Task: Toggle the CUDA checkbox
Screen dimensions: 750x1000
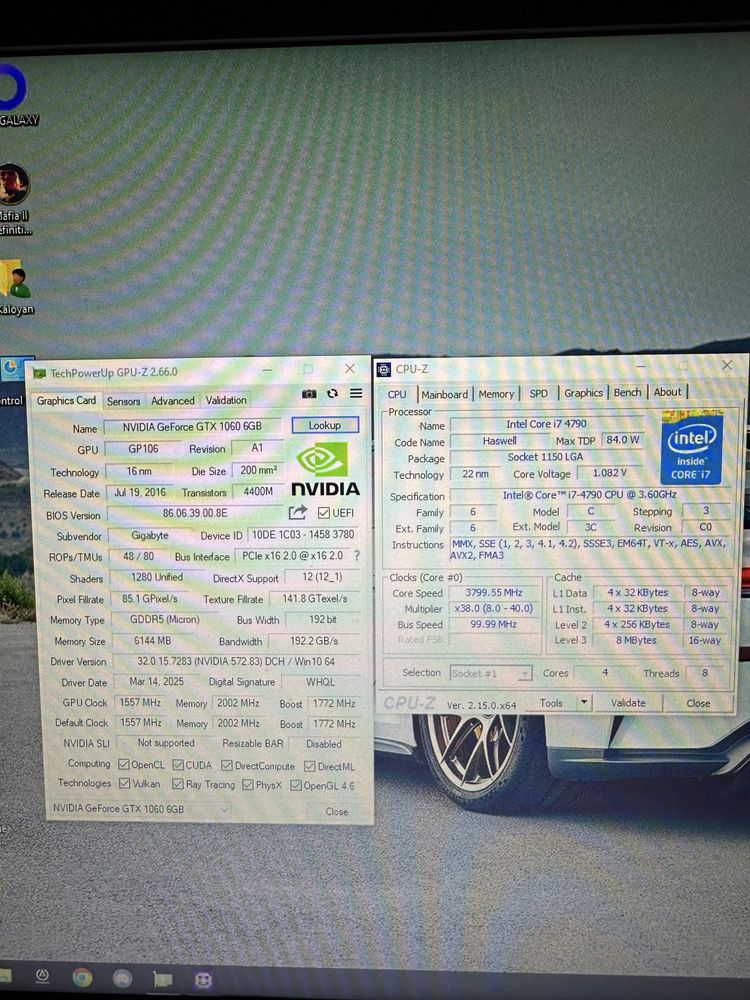Action: coord(178,765)
